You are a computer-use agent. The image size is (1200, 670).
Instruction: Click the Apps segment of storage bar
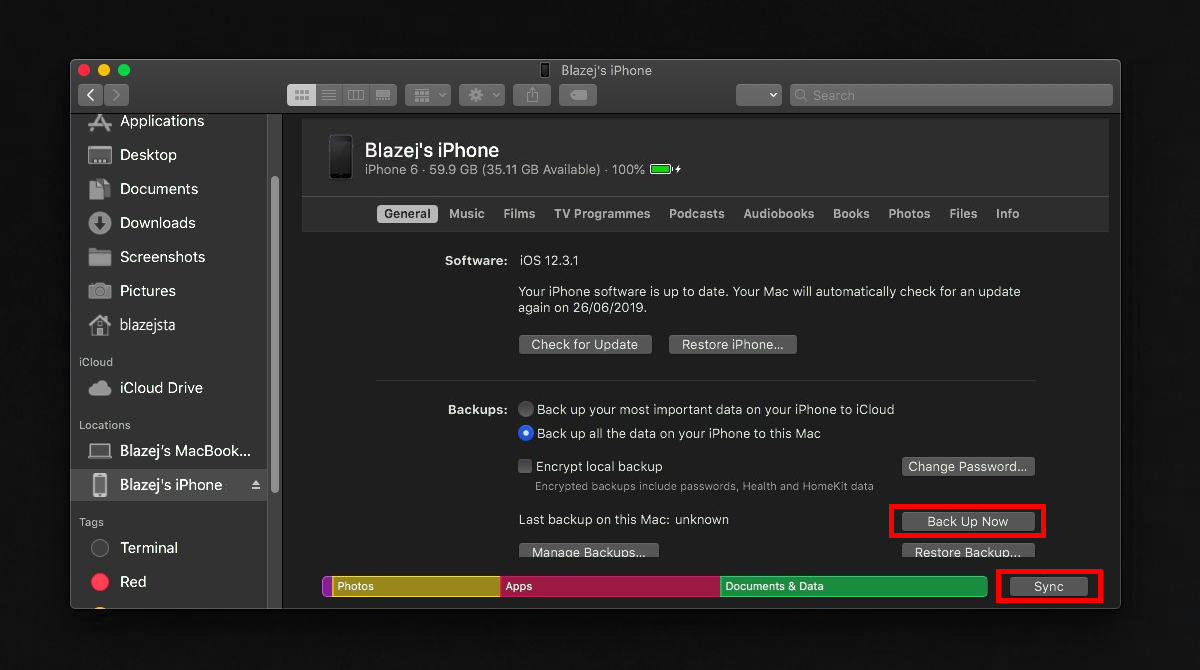pos(610,587)
